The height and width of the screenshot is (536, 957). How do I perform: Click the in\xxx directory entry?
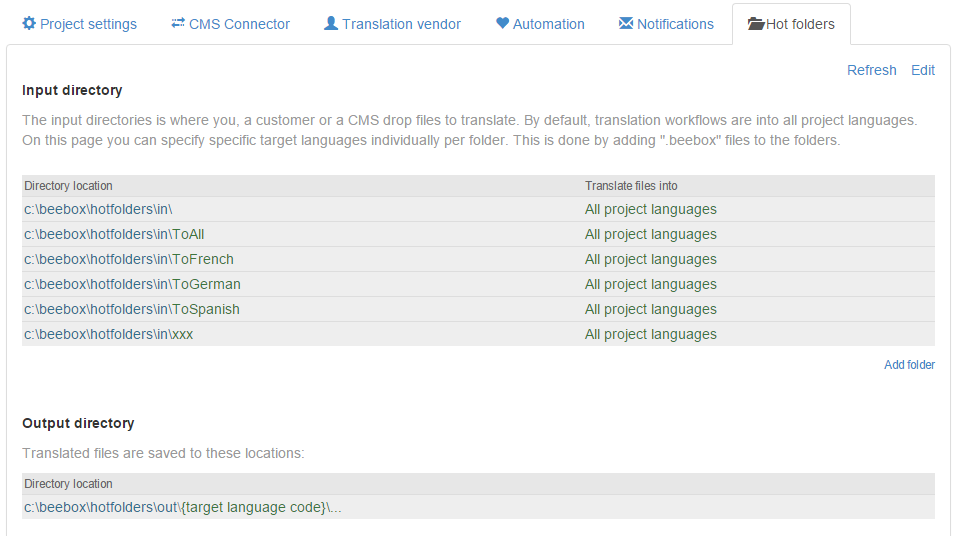[x=109, y=335]
